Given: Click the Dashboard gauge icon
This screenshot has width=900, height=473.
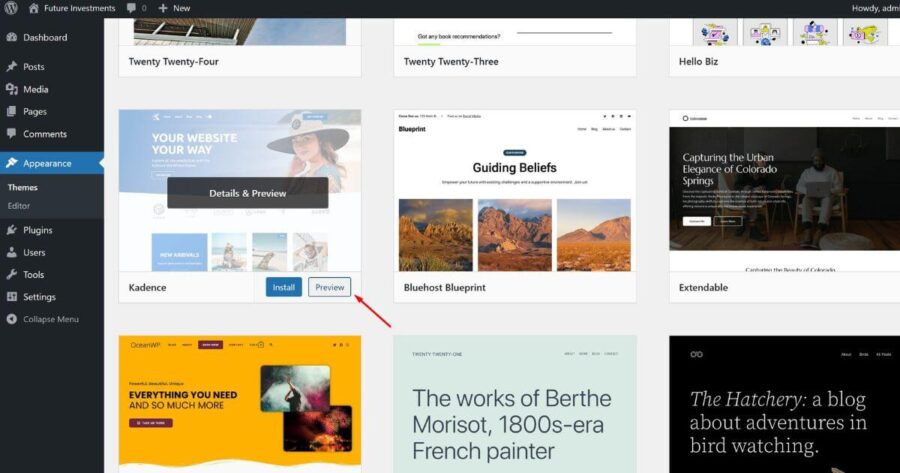Looking at the screenshot, I should (12, 37).
